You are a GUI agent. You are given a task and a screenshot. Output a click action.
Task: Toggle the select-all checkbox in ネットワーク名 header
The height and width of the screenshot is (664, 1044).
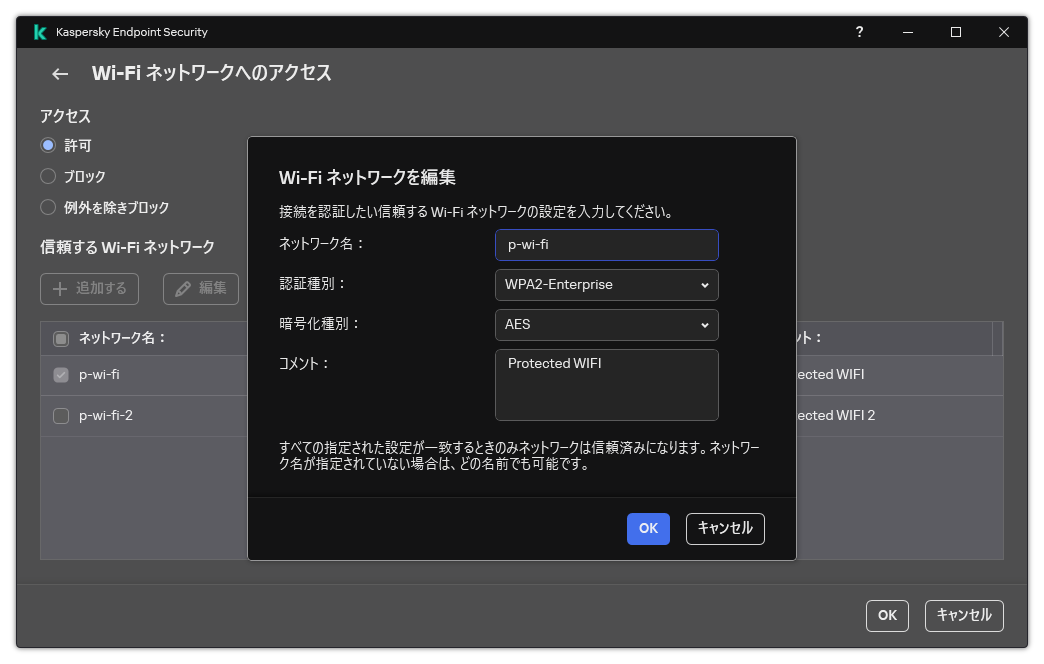click(59, 337)
